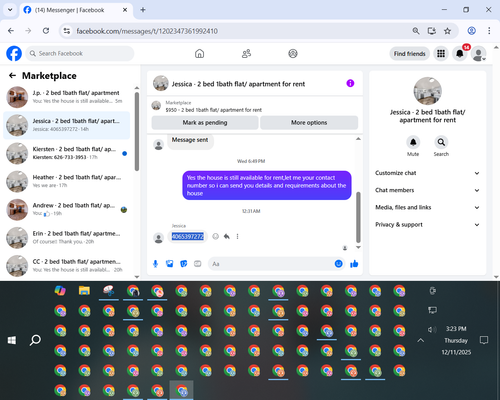The height and width of the screenshot is (400, 500).
Task: Click the browser address bar URL
Action: click(x=147, y=31)
